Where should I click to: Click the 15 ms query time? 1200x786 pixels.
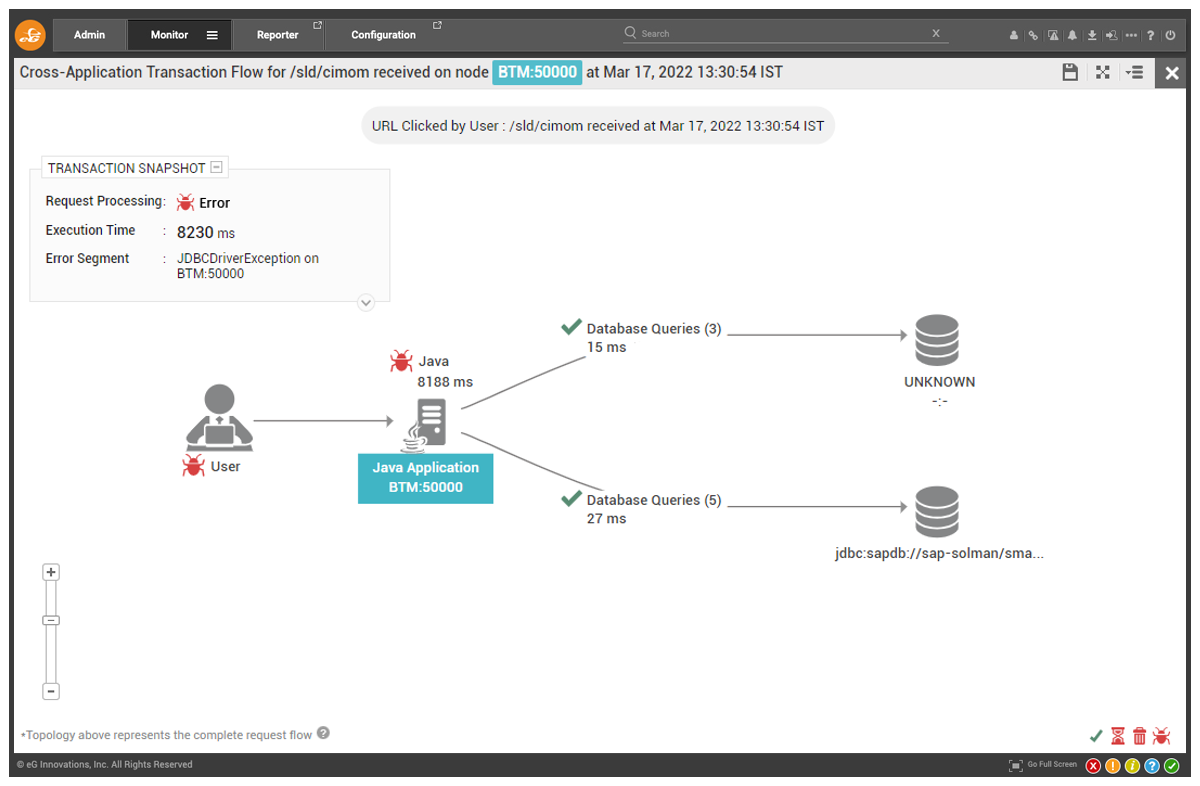(x=606, y=347)
